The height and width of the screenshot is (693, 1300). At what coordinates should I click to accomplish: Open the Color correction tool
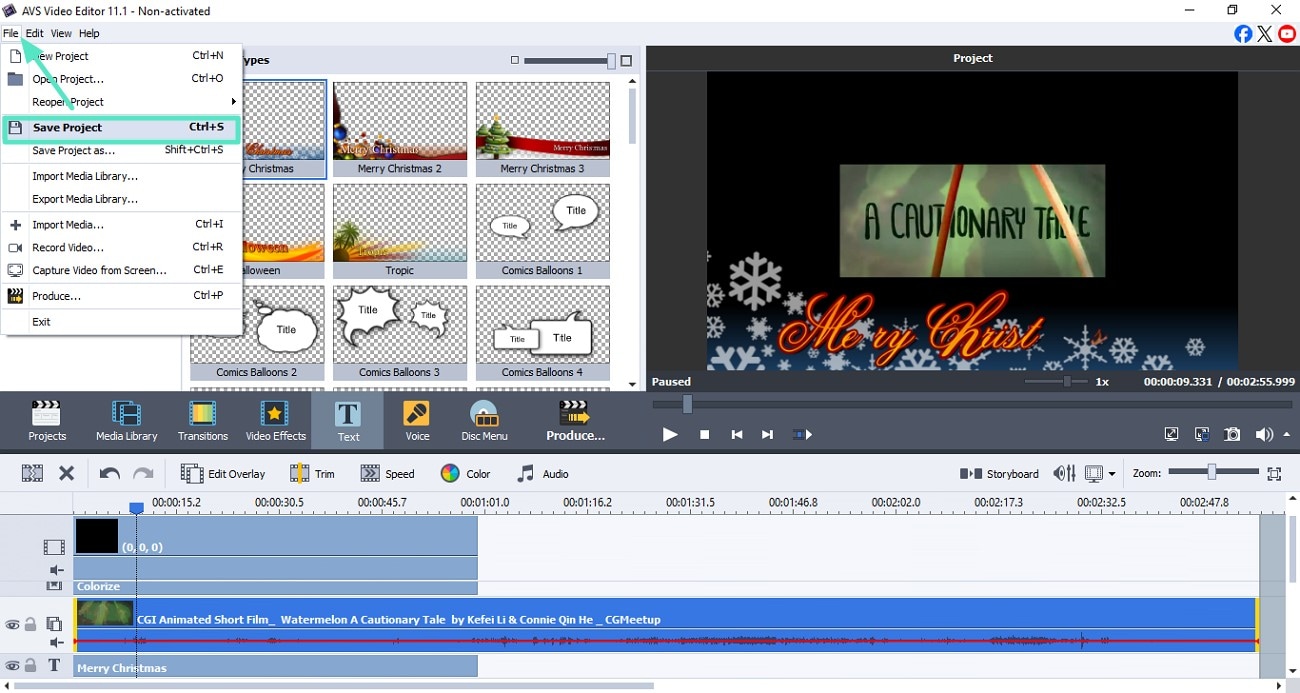coord(465,474)
